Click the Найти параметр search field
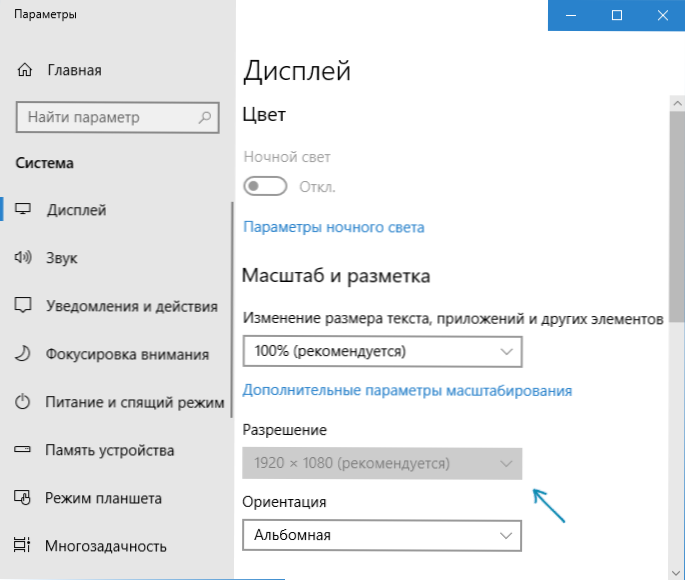Screen dimensions: 685x580 click(x=118, y=117)
